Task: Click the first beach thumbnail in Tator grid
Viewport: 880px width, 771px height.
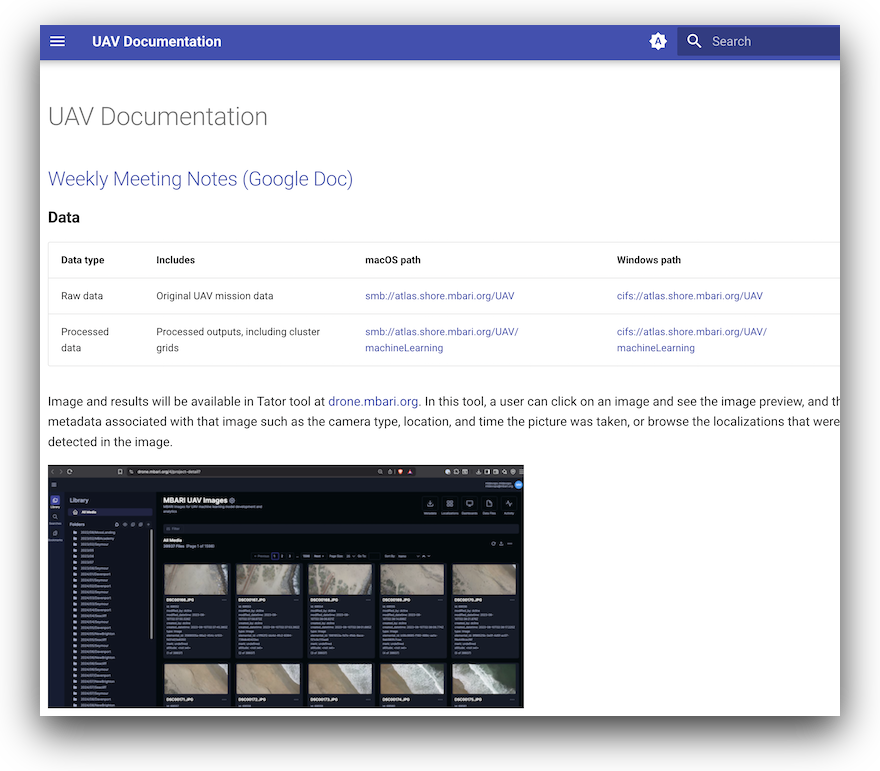Action: (x=196, y=579)
